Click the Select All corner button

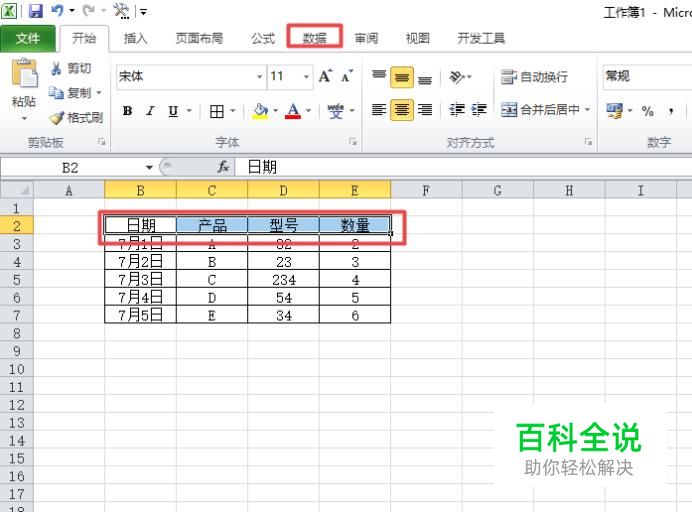pyautogui.click(x=17, y=190)
